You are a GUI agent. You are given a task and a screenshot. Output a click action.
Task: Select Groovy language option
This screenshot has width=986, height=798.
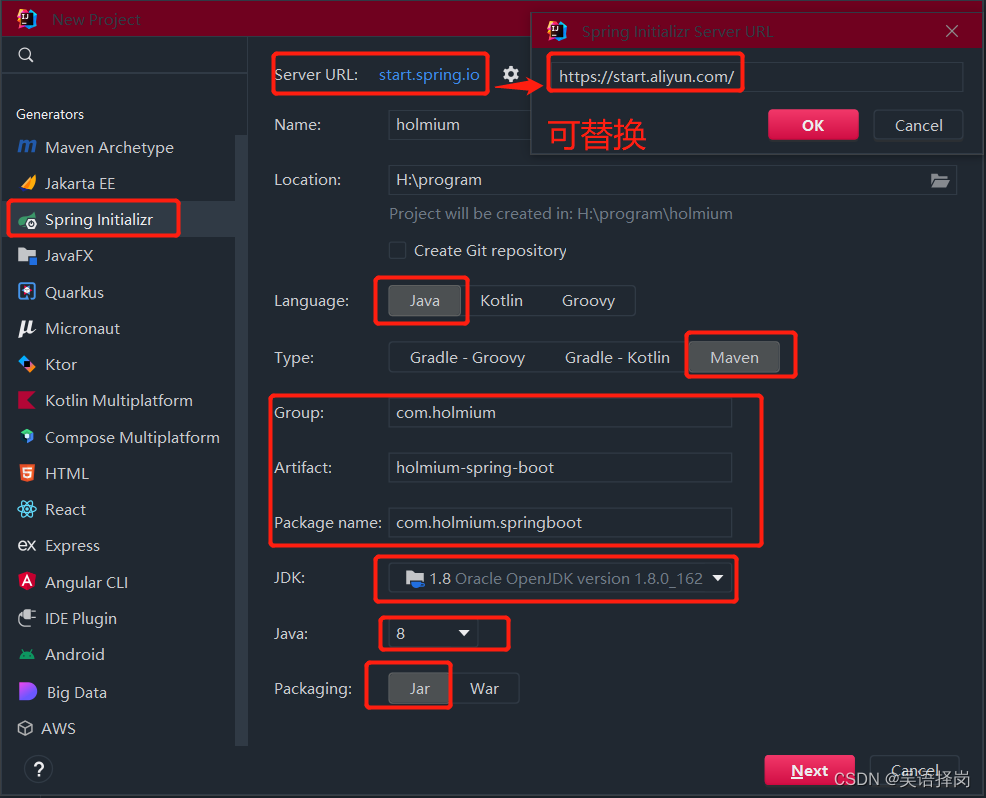click(x=588, y=301)
